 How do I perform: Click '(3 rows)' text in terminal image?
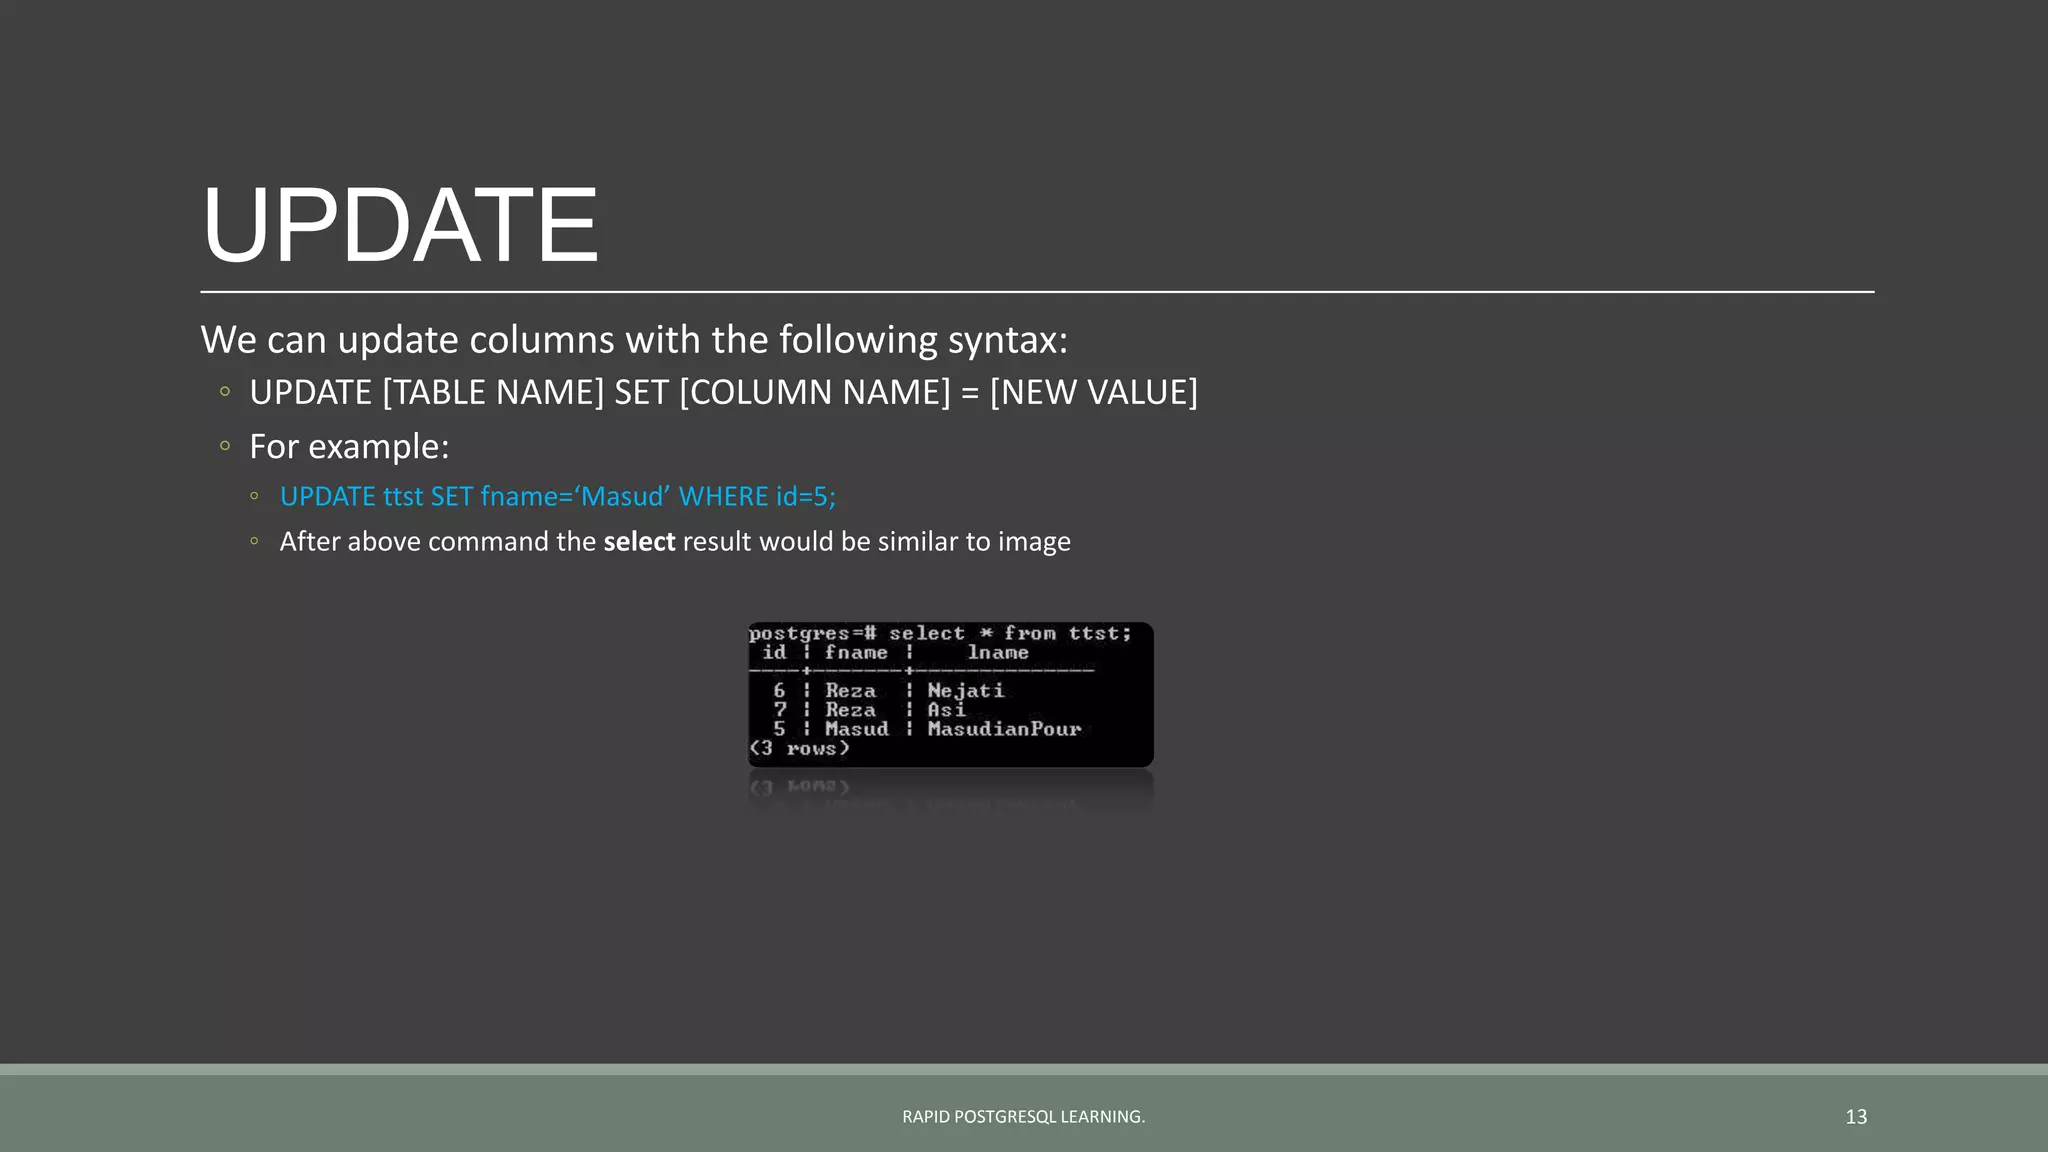[x=800, y=748]
